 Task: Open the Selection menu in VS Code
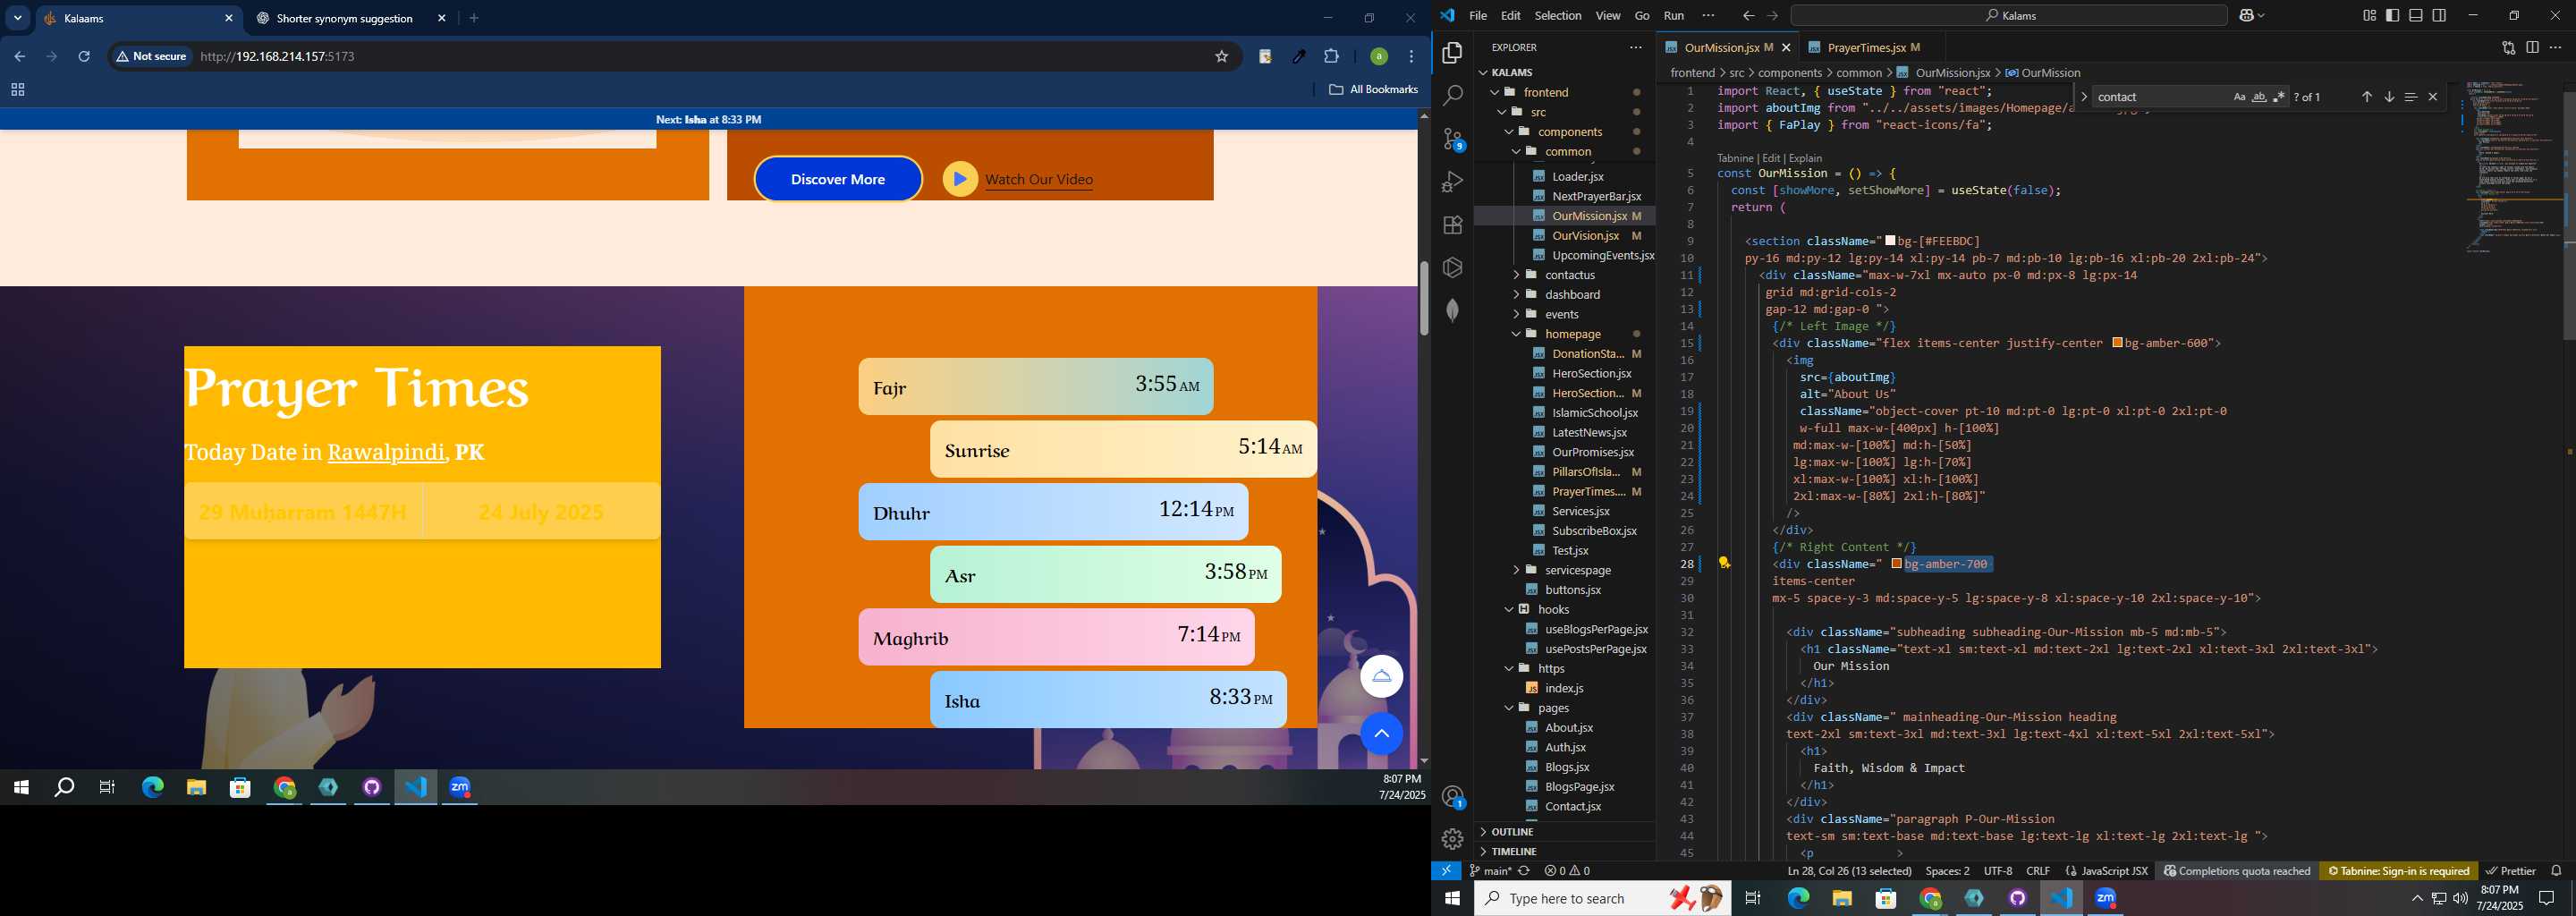point(1557,15)
